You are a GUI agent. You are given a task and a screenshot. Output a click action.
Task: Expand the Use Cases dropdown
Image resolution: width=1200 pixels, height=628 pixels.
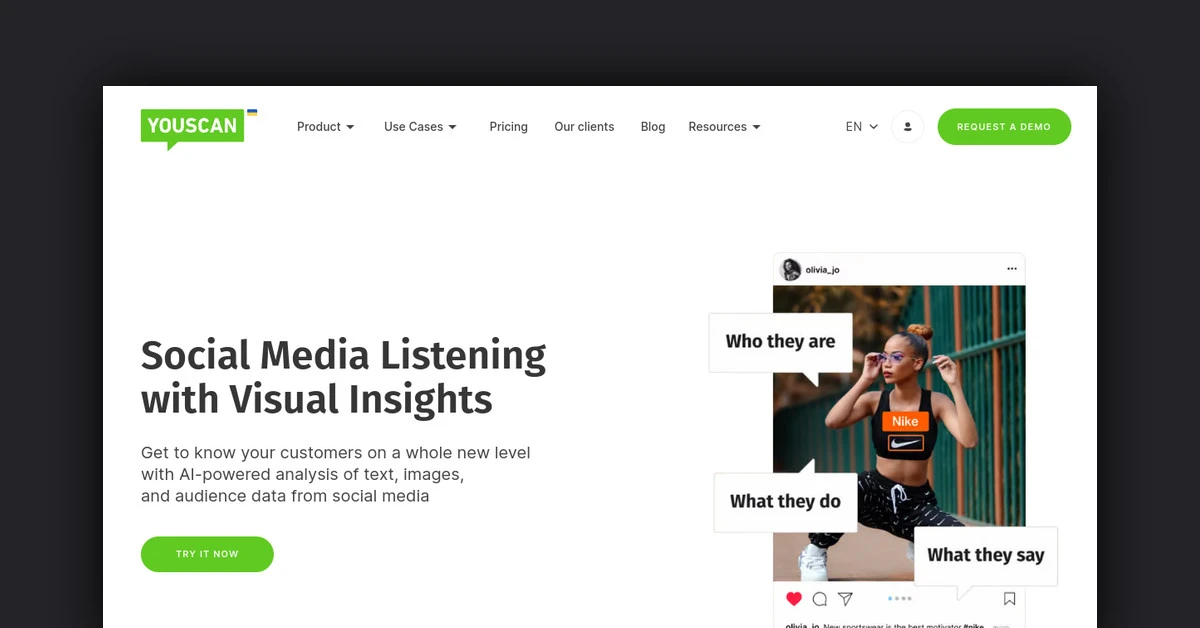pyautogui.click(x=421, y=127)
